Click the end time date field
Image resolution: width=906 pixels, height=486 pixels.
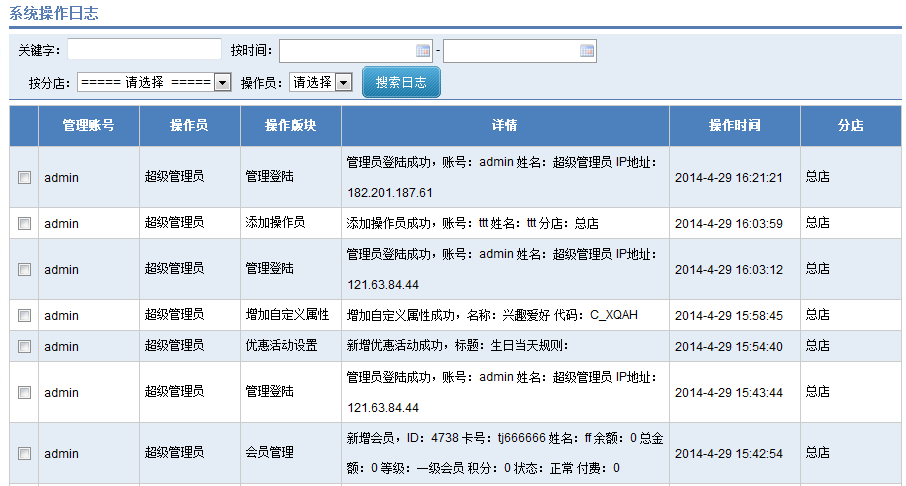[x=511, y=50]
